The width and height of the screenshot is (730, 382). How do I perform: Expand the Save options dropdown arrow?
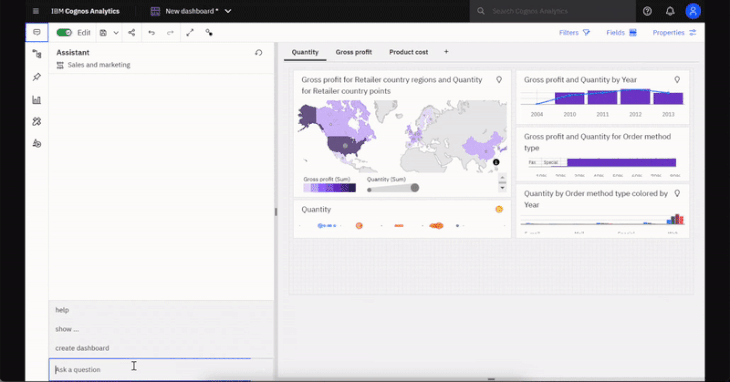tap(116, 33)
